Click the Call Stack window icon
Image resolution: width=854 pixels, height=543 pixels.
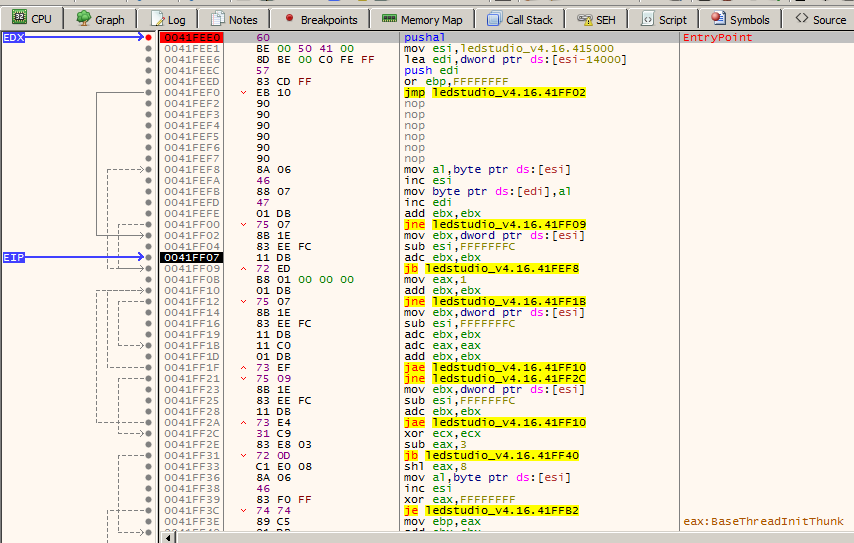494,19
